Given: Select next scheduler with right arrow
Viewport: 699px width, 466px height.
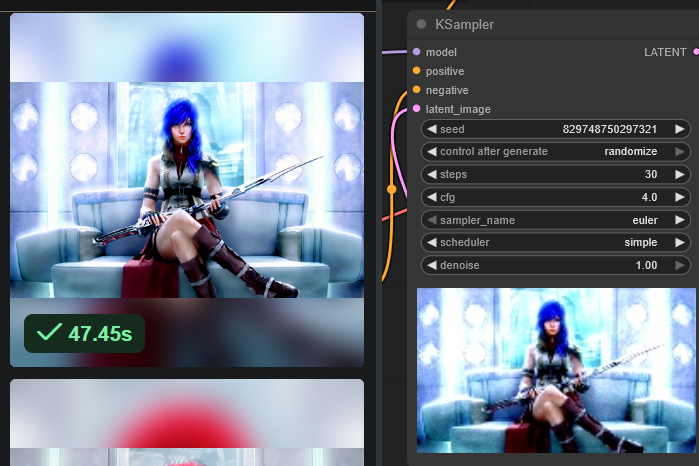Looking at the screenshot, I should click(679, 242).
